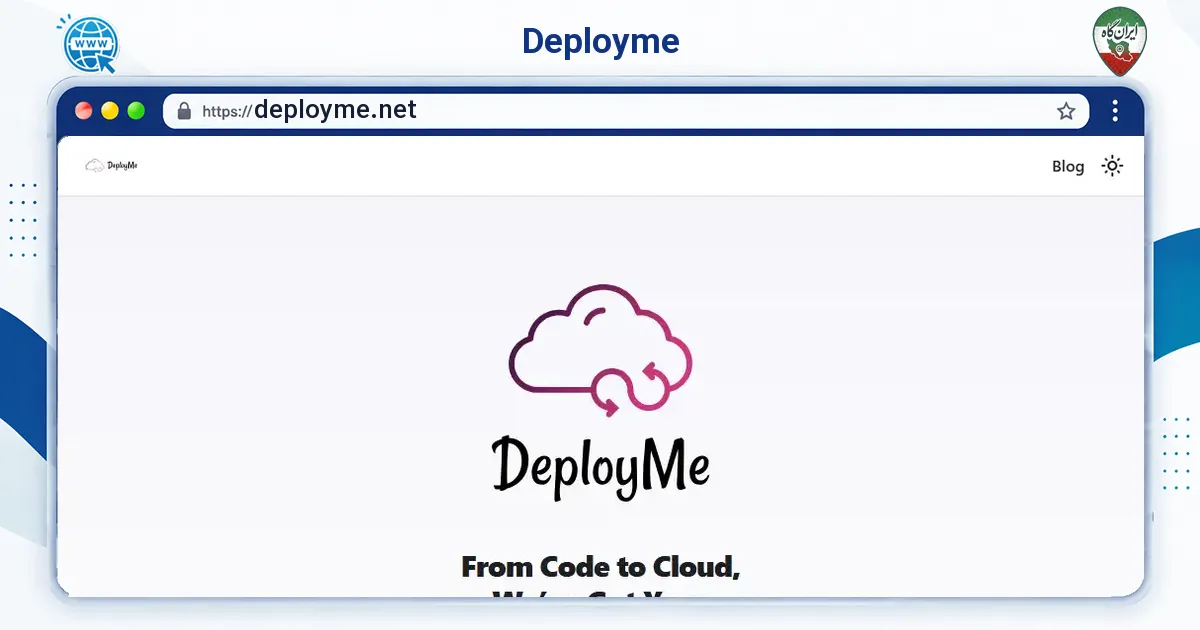Toggle the light/dark theme sun icon
The width and height of the screenshot is (1200, 630).
click(1112, 166)
